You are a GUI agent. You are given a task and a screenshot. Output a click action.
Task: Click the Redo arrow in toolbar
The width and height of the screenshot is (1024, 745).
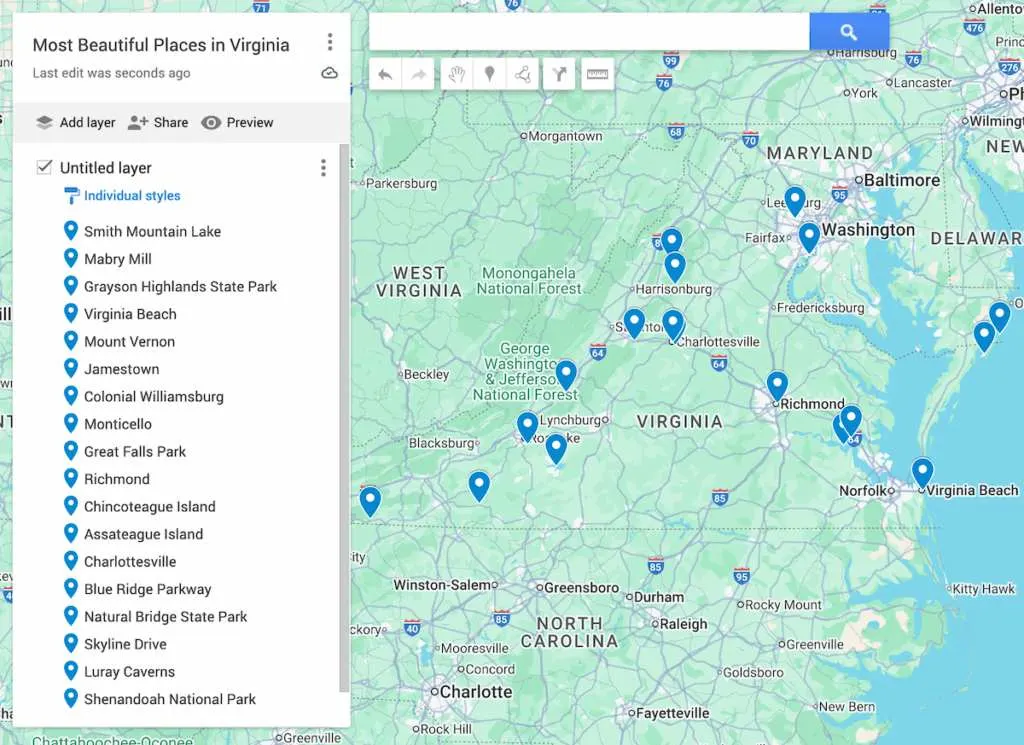pos(419,74)
